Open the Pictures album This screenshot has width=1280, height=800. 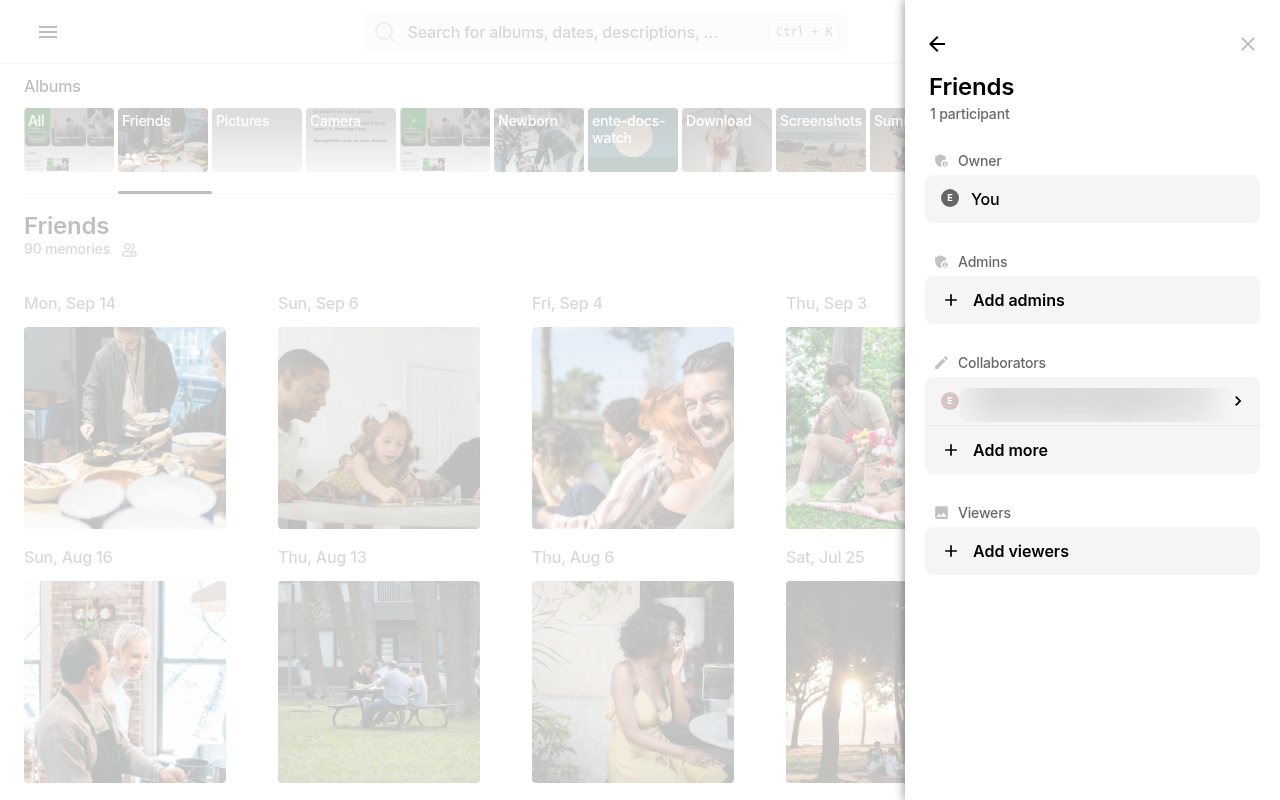257,140
